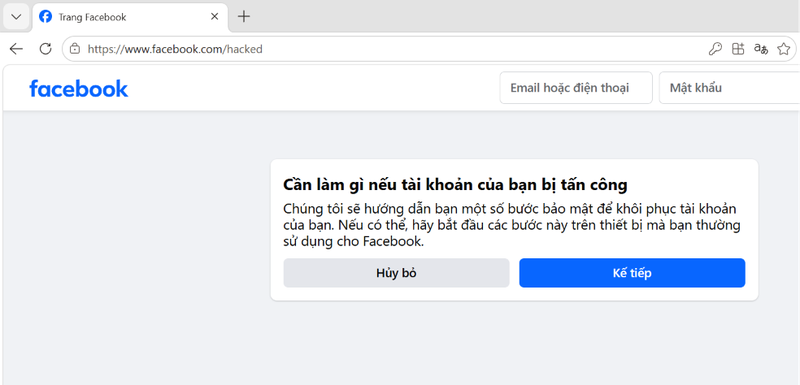Bookmark this page with star icon
The height and width of the screenshot is (385, 800).
click(x=784, y=49)
